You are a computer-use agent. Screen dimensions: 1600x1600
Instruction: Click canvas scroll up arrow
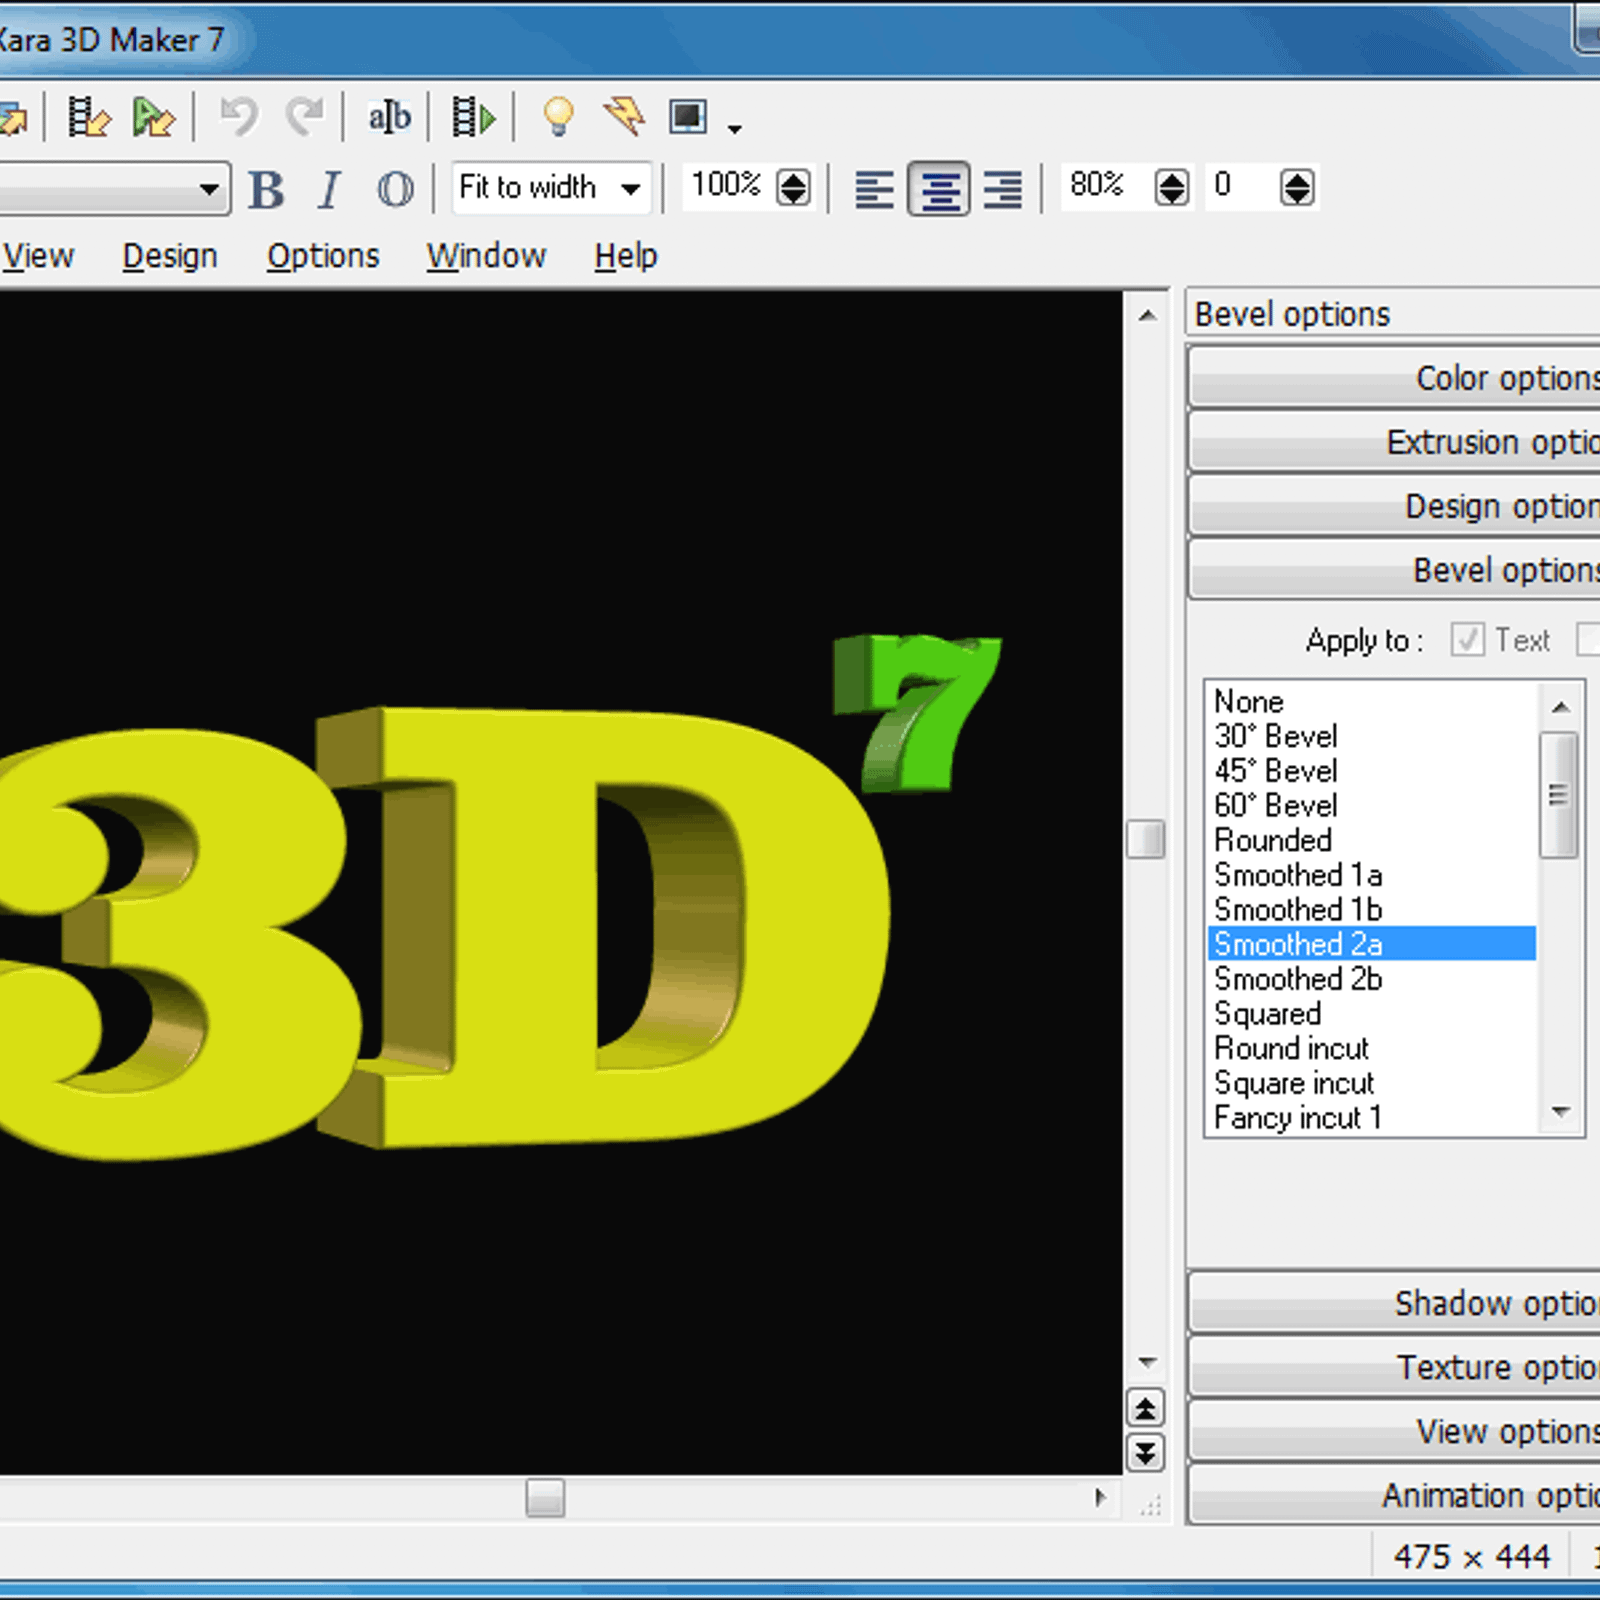coord(1147,316)
